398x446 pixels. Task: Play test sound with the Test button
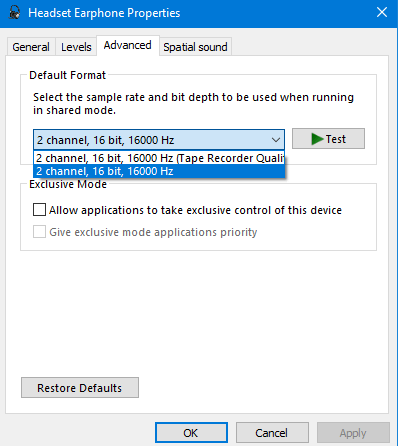click(328, 139)
